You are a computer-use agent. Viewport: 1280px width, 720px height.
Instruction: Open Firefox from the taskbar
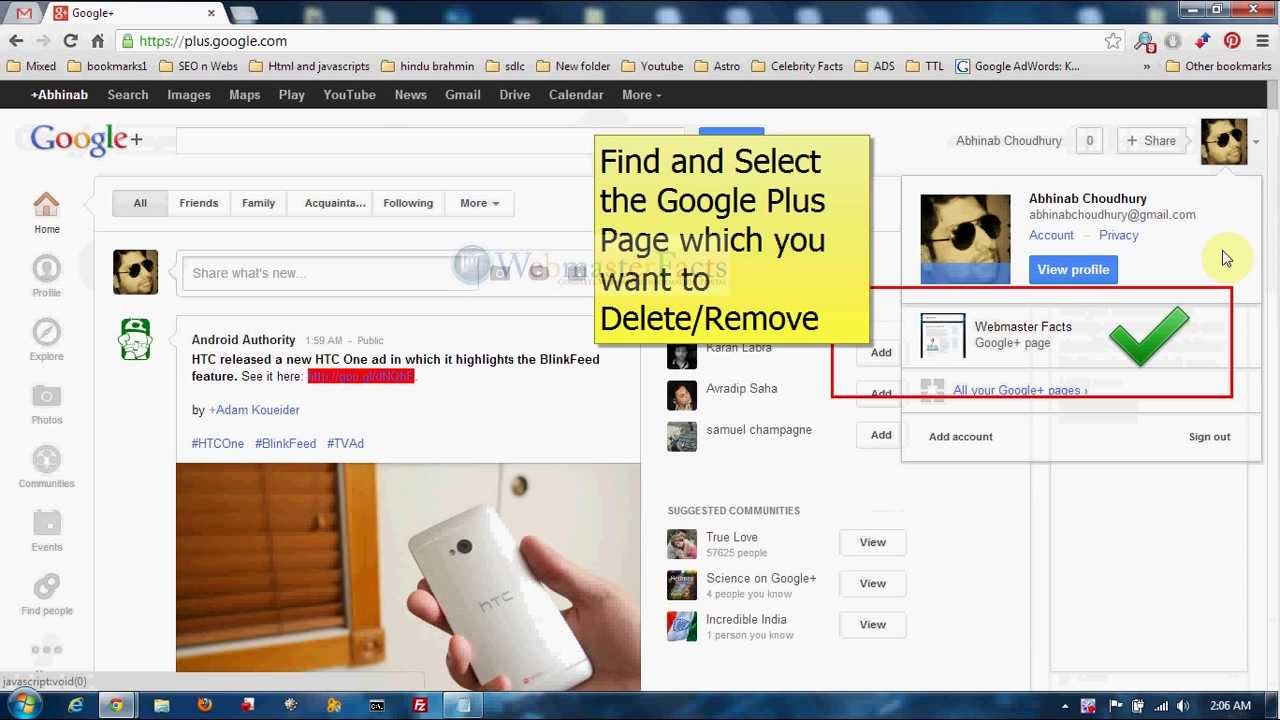[205, 705]
